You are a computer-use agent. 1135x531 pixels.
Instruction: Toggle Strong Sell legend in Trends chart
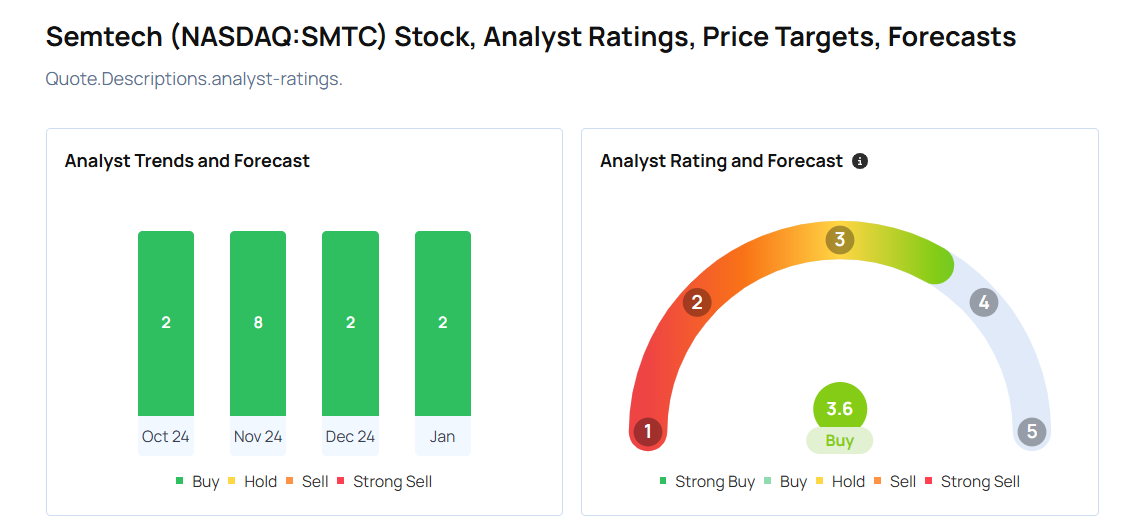[384, 482]
